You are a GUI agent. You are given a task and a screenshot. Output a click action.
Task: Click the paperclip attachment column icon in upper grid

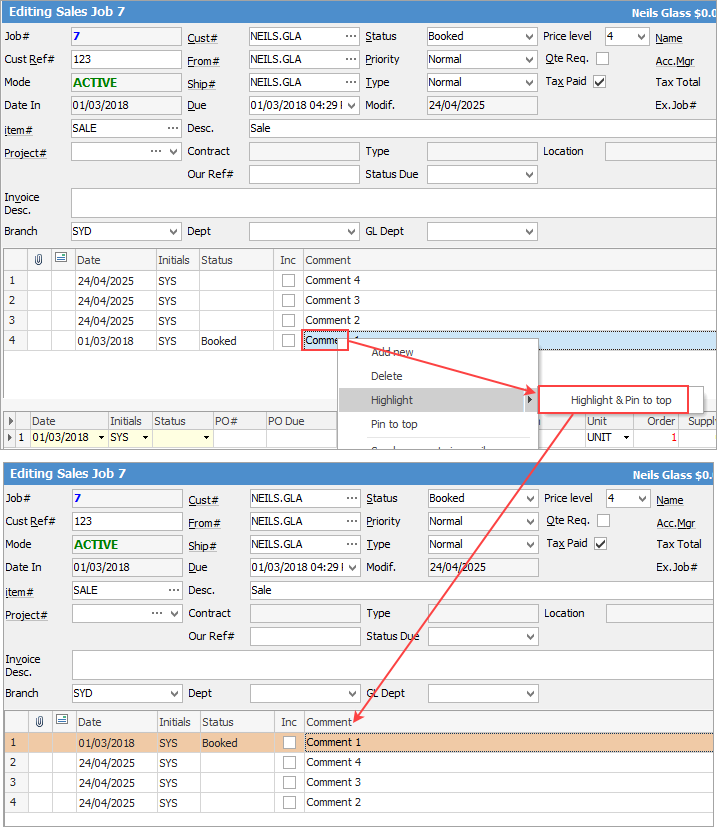39,260
